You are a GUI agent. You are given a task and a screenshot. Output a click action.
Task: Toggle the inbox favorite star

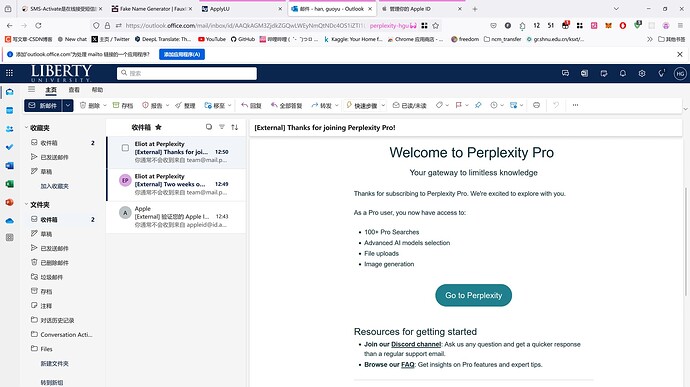pos(158,127)
